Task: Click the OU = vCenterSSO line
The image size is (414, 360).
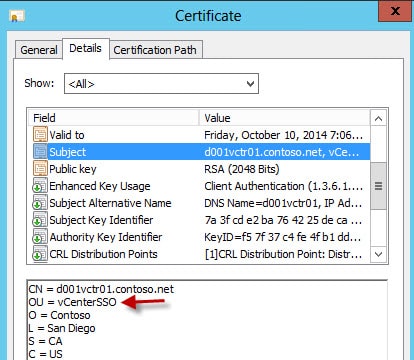Action: [72, 302]
